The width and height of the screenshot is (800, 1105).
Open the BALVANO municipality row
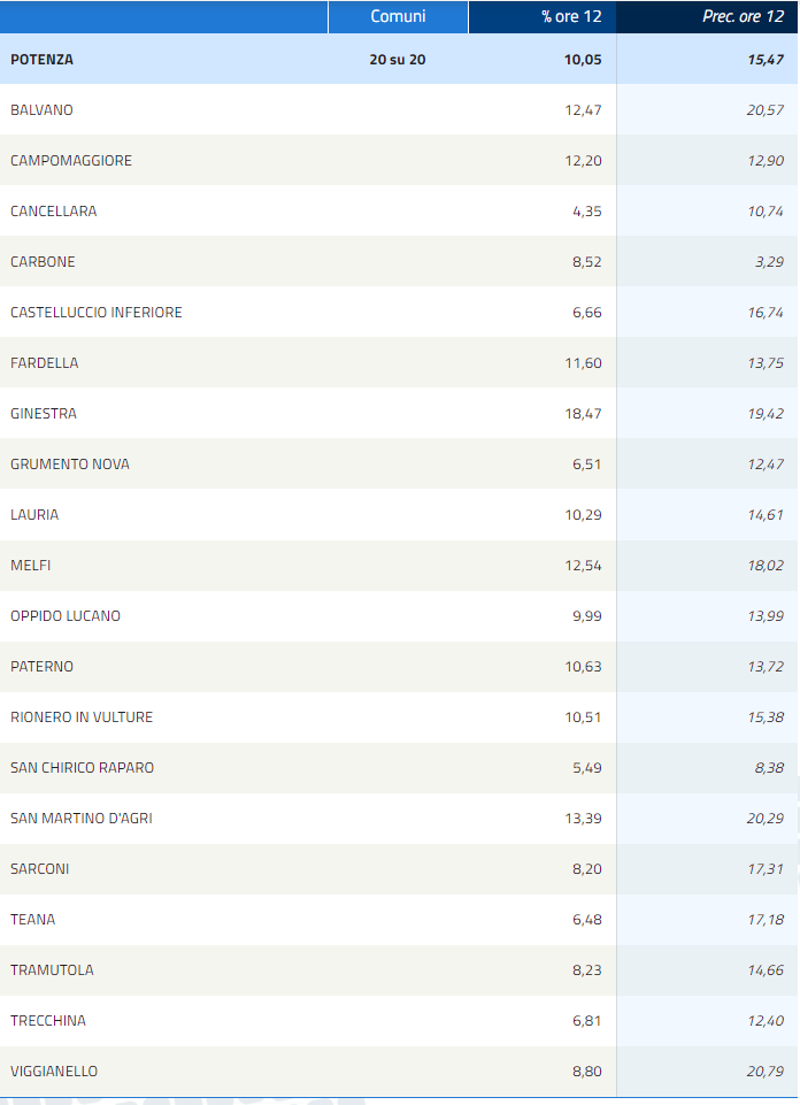[x=399, y=110]
